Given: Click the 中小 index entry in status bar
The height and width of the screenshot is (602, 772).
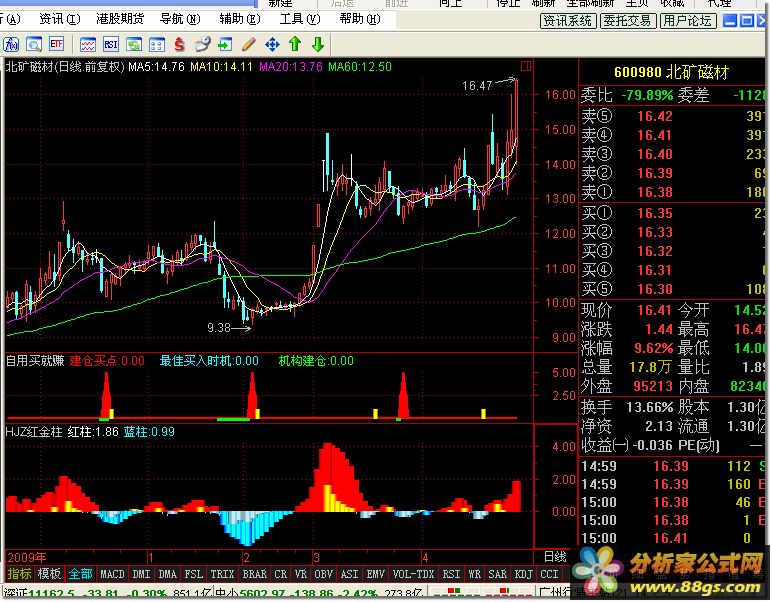Looking at the screenshot, I should pyautogui.click(x=319, y=593).
